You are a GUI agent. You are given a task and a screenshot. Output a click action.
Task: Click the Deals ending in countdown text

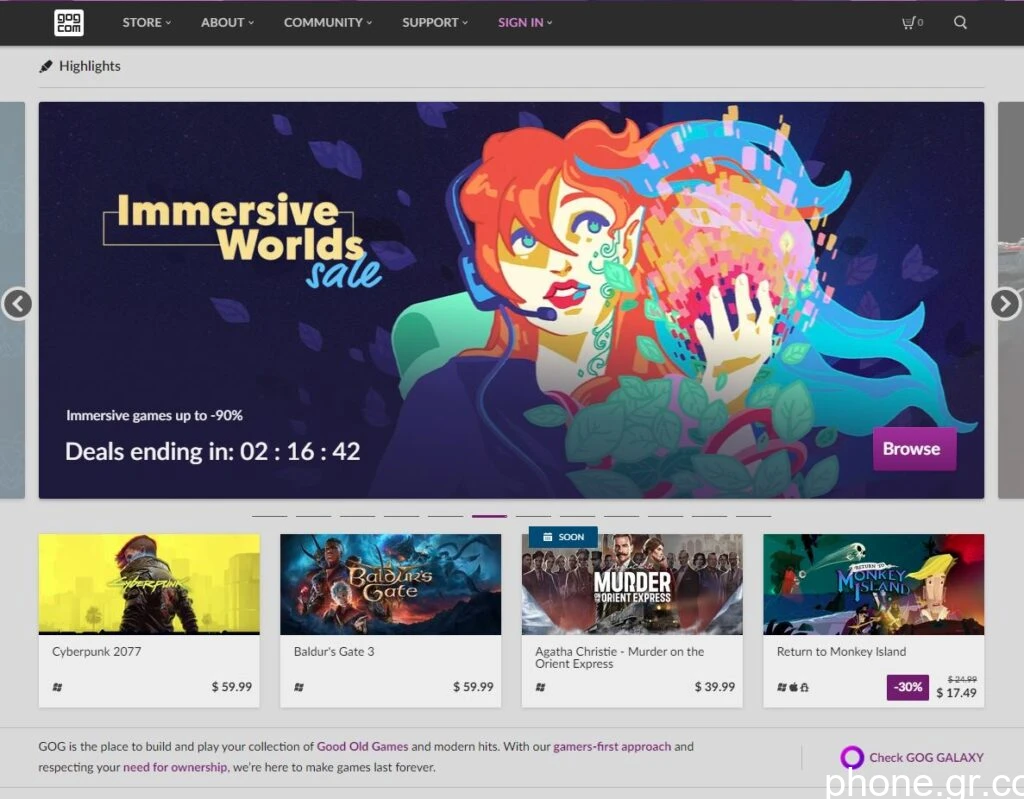tap(213, 451)
